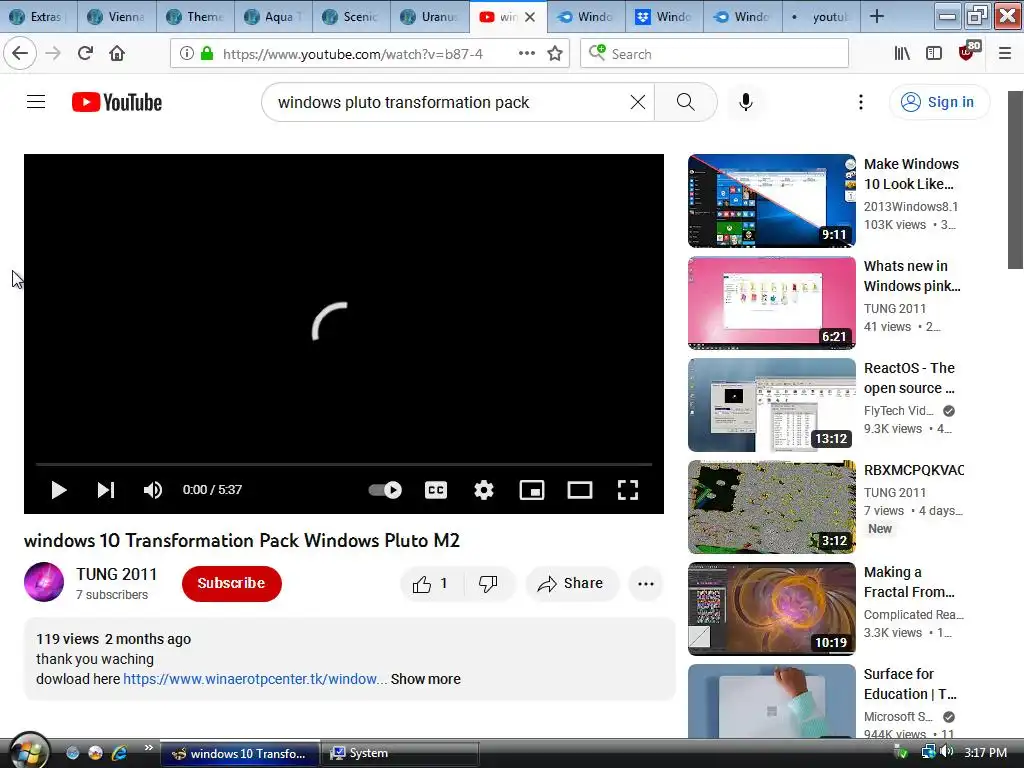Close the current YouTube tab
Screen dimensions: 1024x768
[x=530, y=17]
